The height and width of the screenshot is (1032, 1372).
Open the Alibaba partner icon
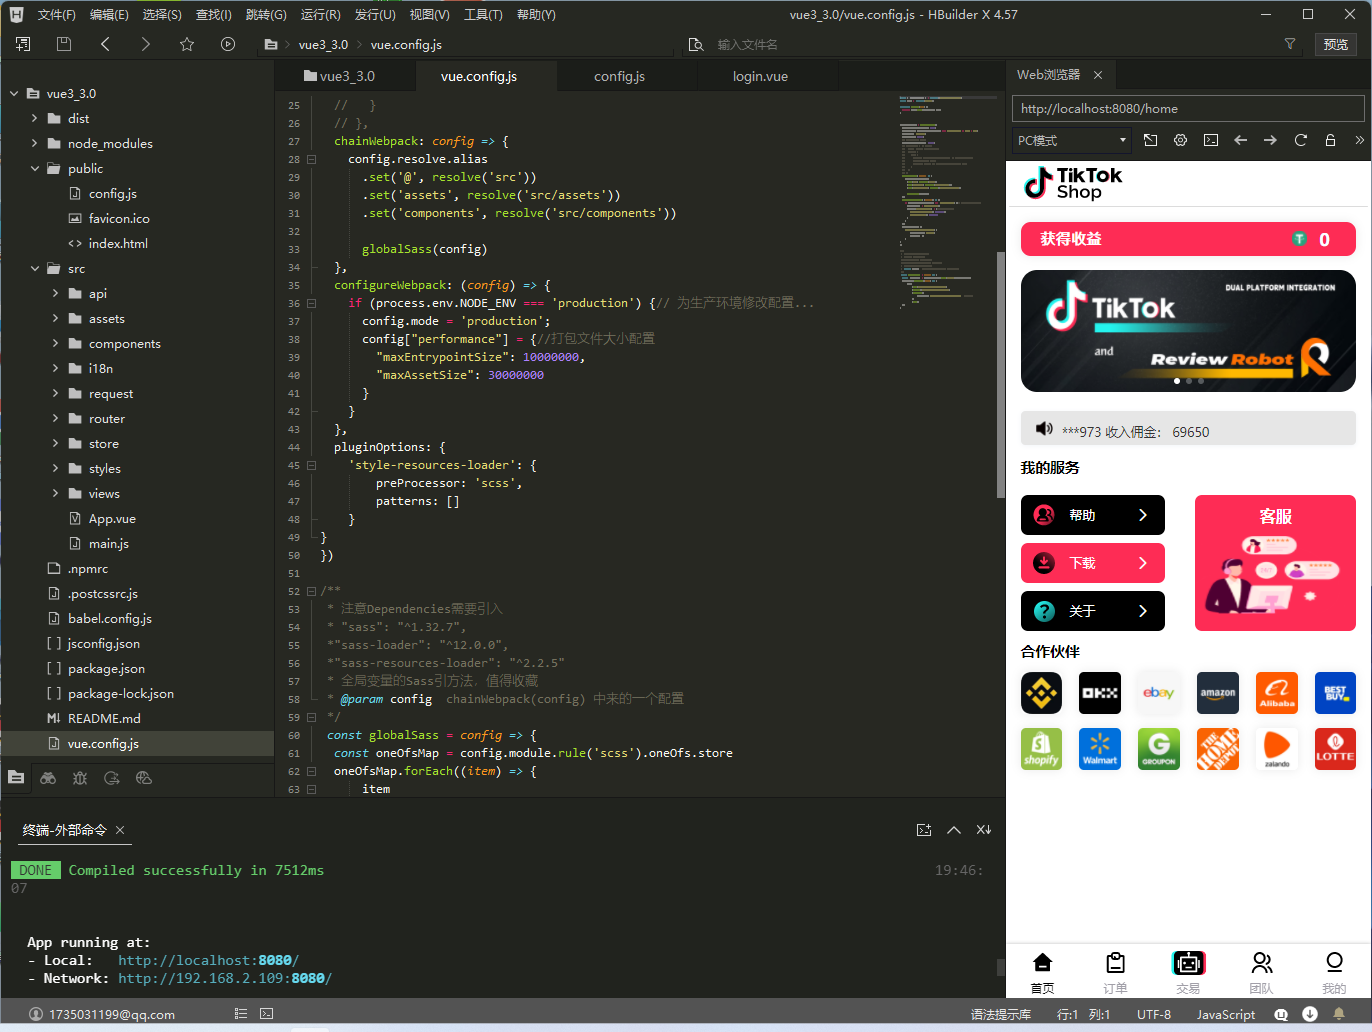click(x=1277, y=693)
